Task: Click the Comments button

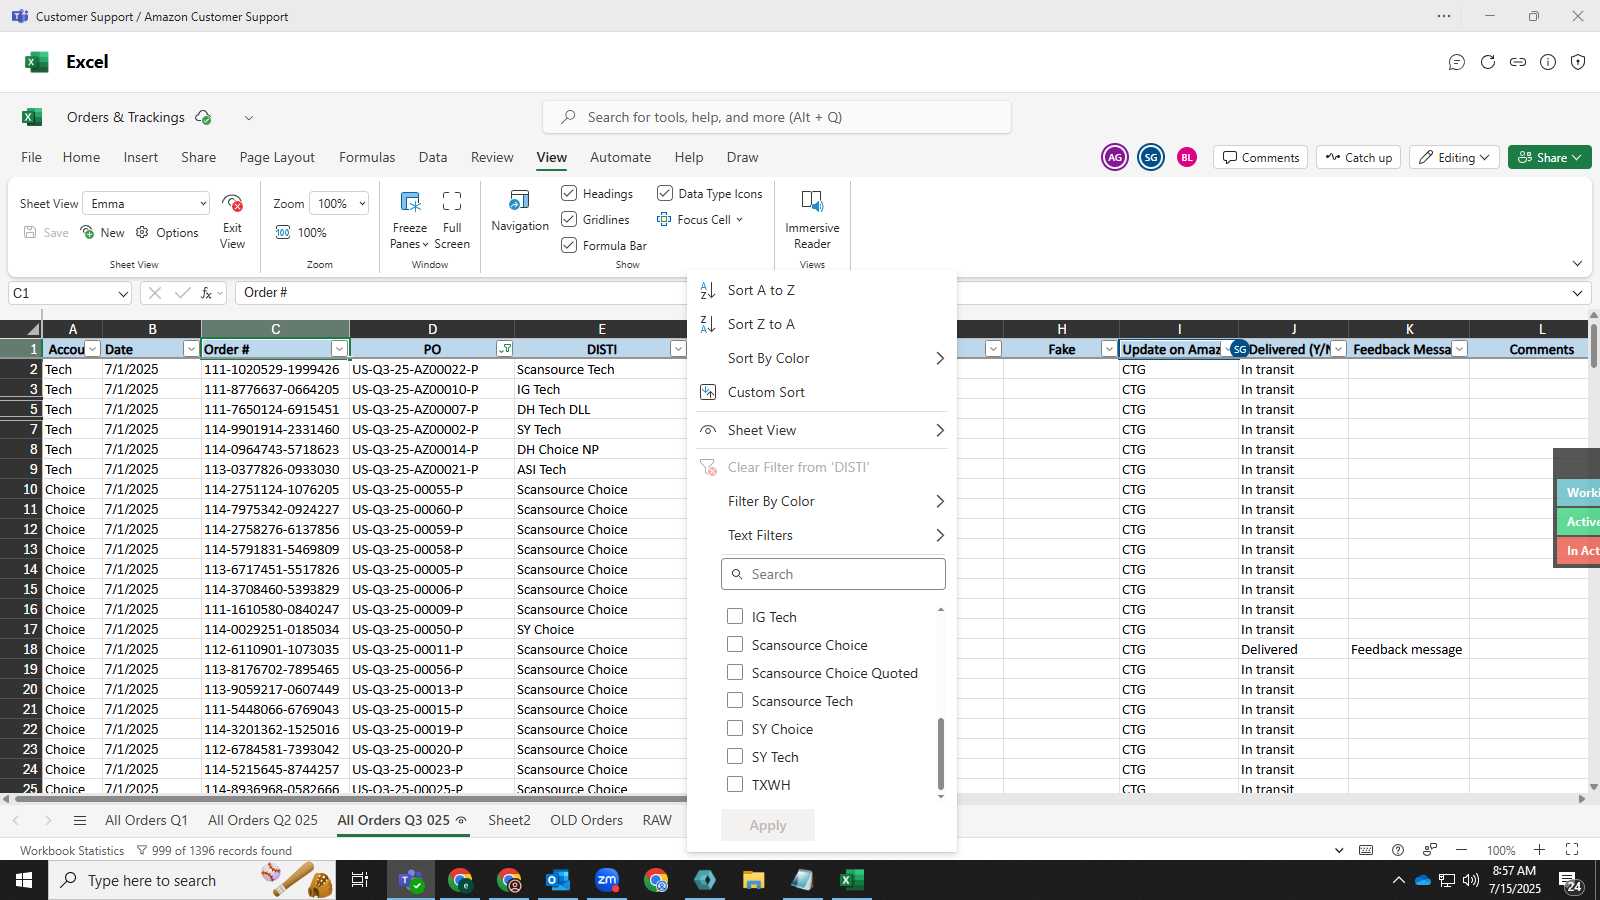Action: [1261, 157]
